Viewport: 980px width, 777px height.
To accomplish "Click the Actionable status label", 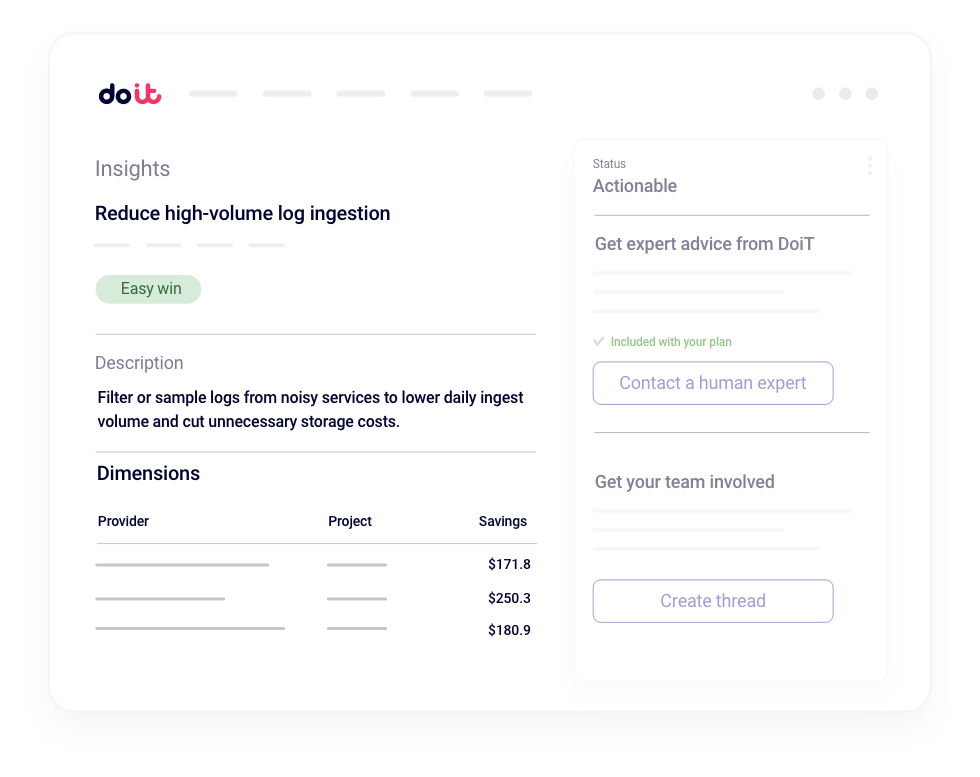I will click(x=635, y=186).
